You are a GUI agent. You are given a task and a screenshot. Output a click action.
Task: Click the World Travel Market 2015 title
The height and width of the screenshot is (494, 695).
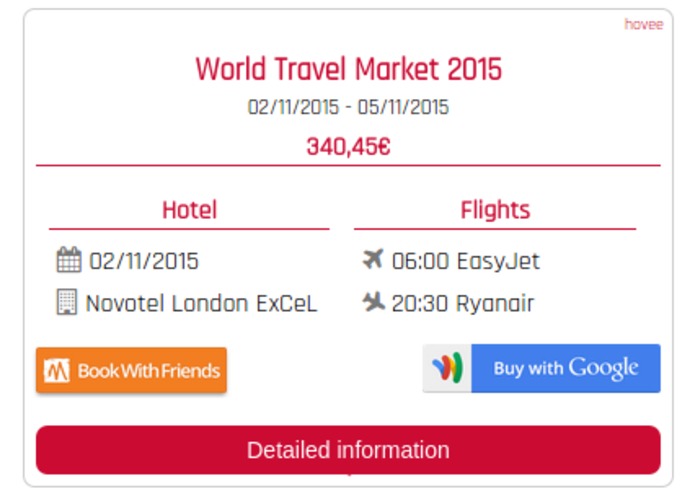[348, 69]
